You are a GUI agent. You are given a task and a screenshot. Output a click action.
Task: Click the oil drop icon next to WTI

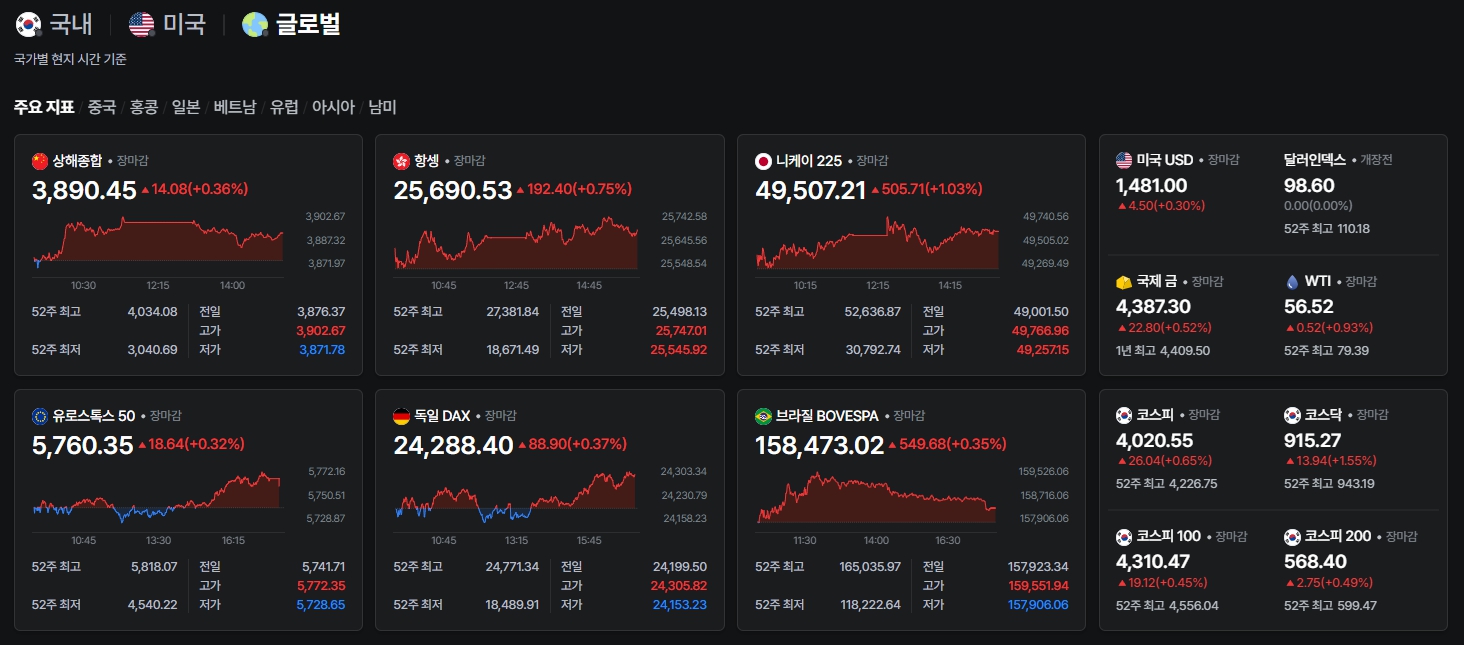pos(1292,282)
